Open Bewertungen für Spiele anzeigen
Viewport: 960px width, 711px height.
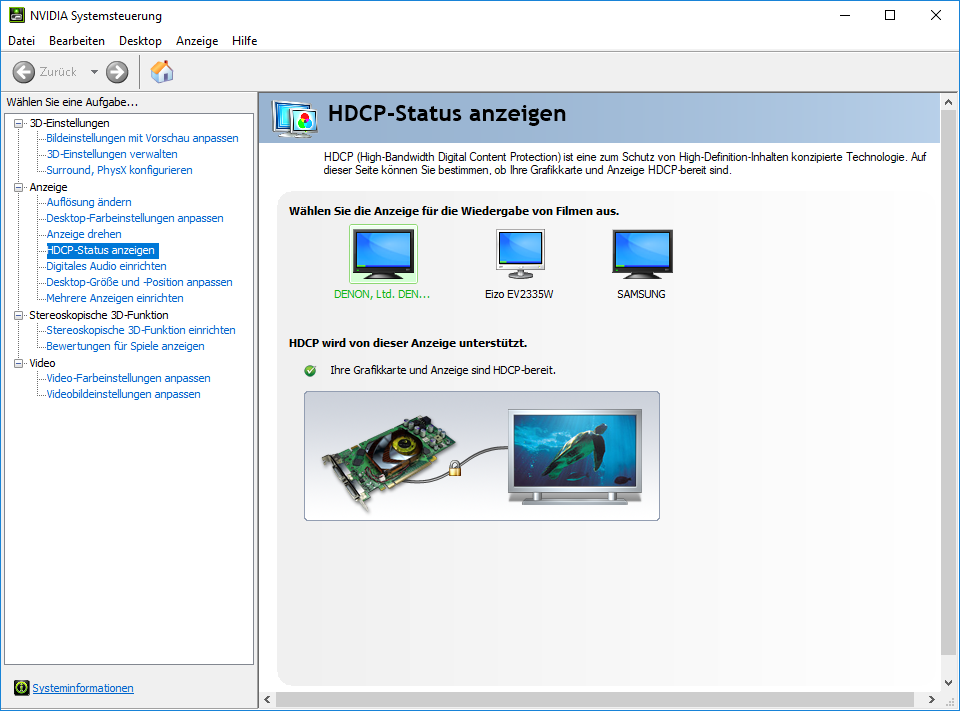click(x=126, y=346)
